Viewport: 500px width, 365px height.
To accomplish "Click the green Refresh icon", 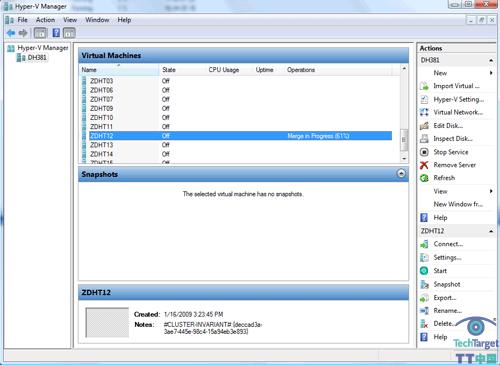I will 424,178.
